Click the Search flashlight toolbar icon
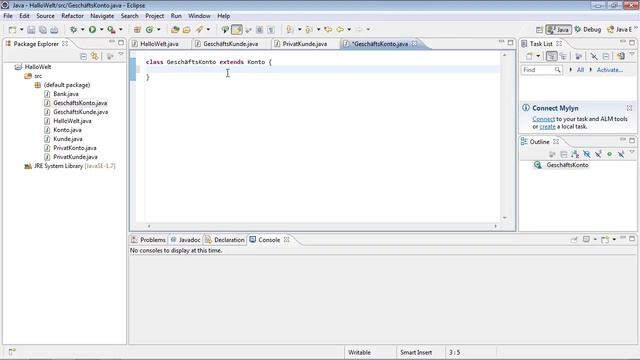 [x=199, y=29]
